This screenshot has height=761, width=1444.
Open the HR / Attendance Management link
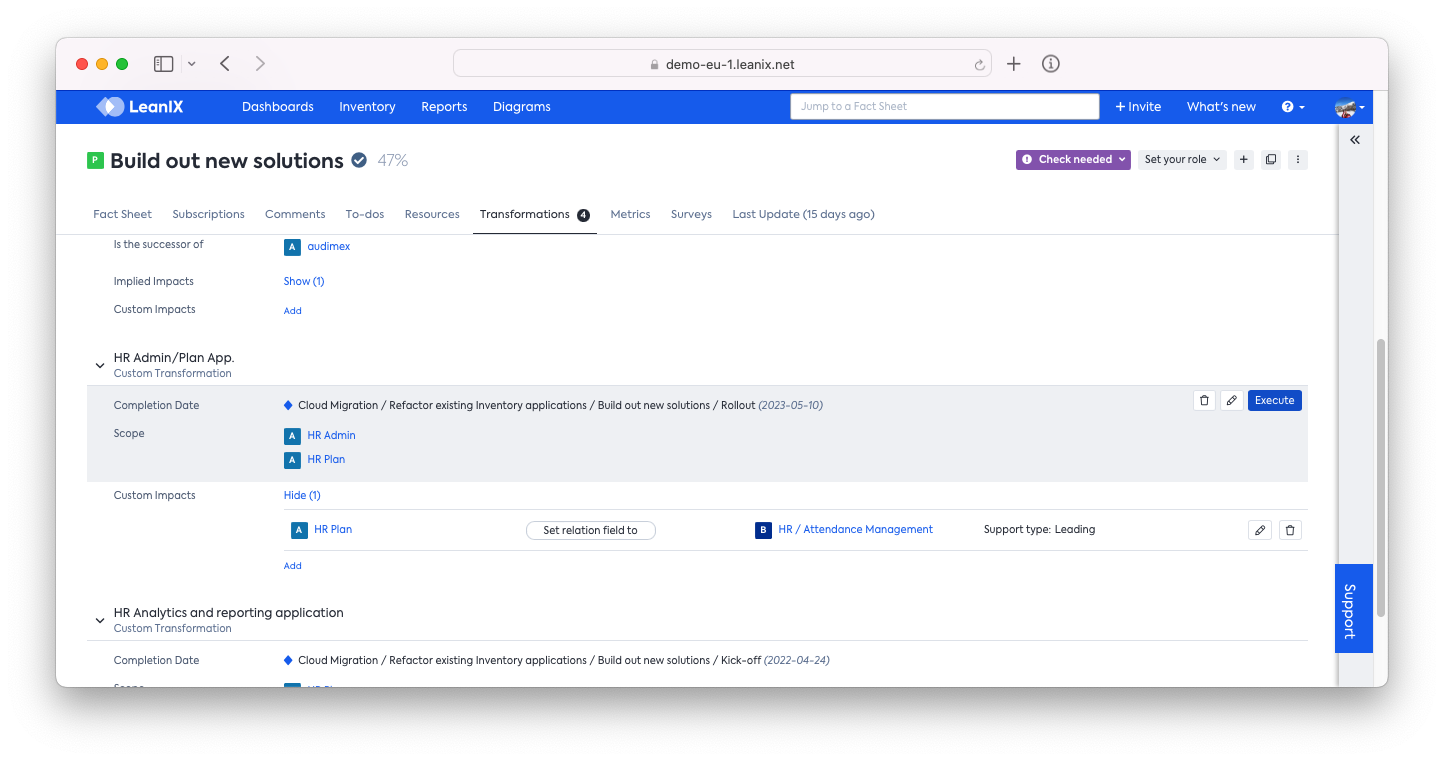(855, 530)
